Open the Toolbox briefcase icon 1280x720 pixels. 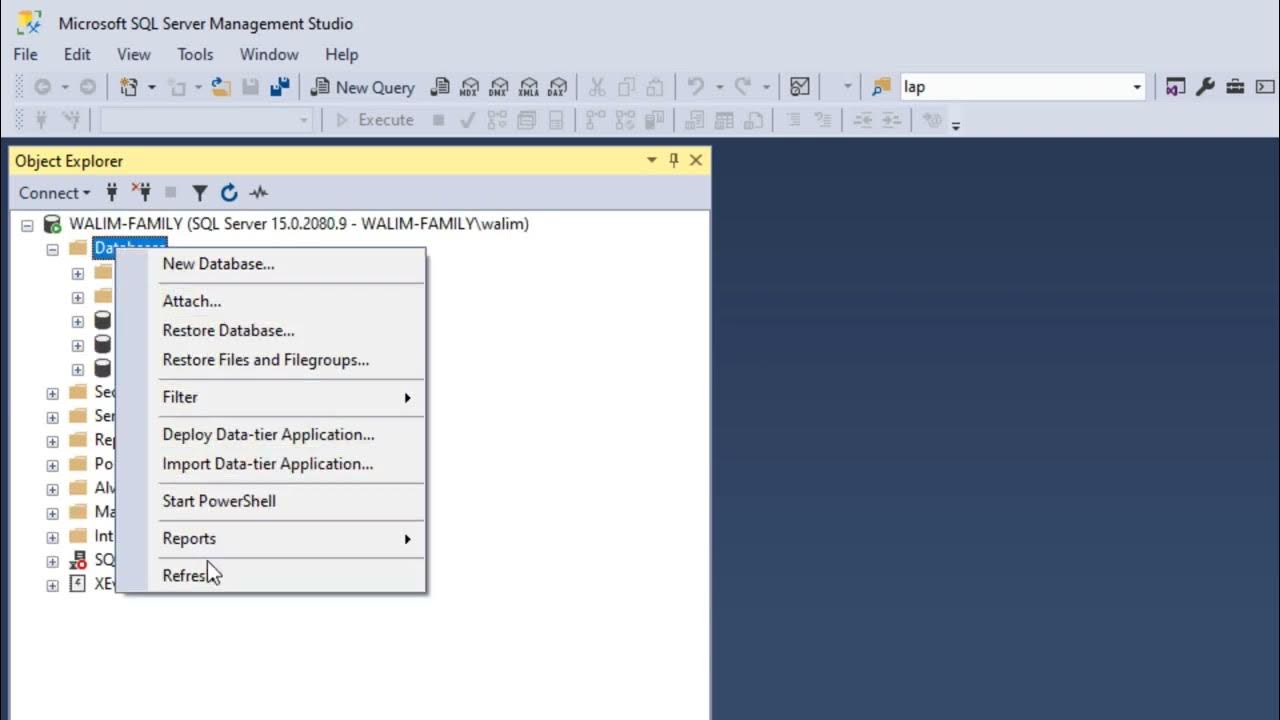pyautogui.click(x=1235, y=87)
